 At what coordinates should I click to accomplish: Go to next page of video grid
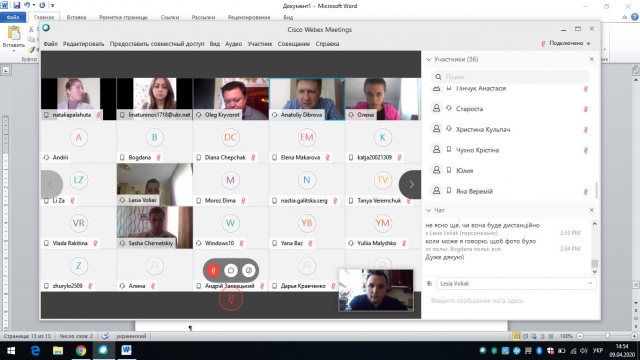pyautogui.click(x=410, y=184)
